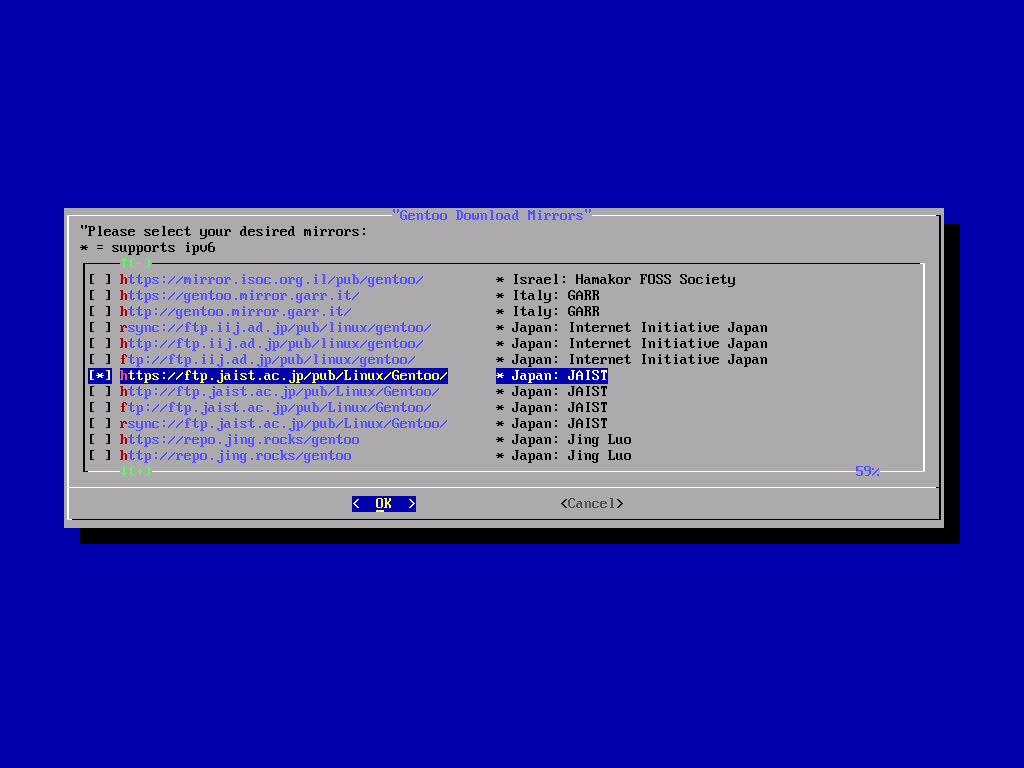Click the Gentoo Download Mirrors dialog title

[492, 216]
